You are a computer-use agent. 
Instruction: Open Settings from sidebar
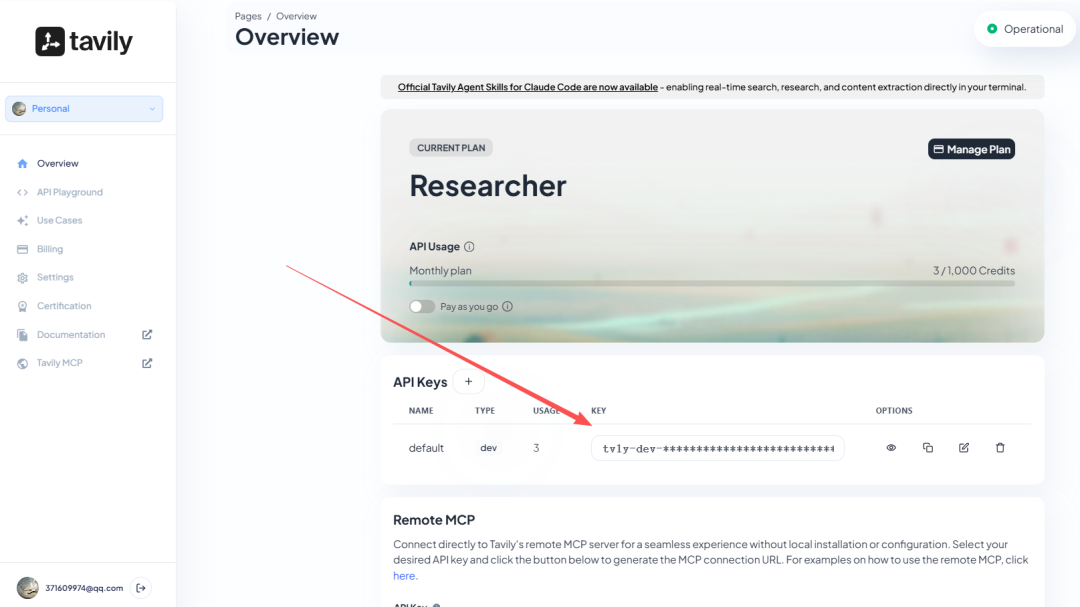click(x=55, y=277)
